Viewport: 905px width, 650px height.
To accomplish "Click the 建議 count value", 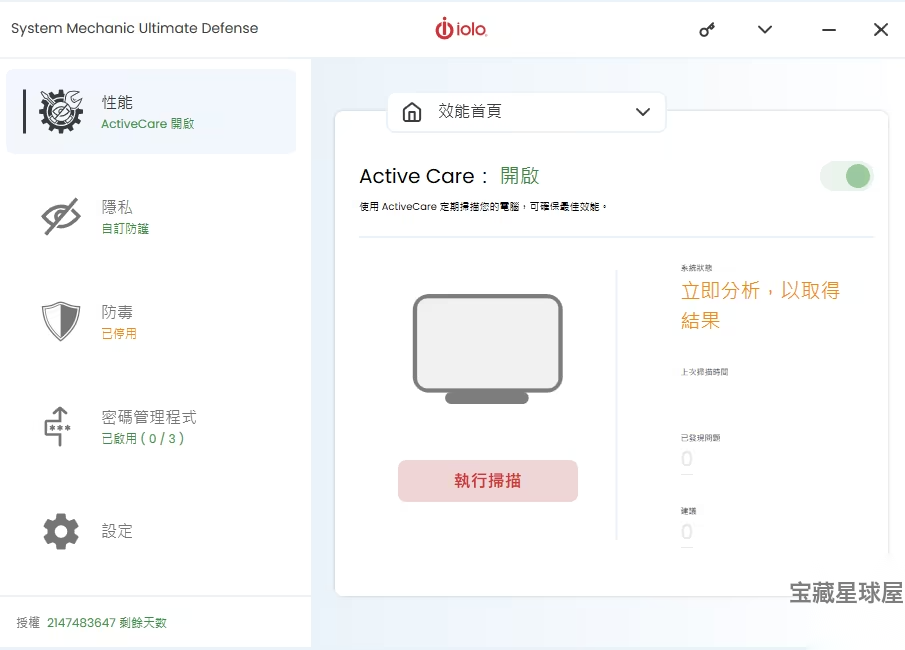I will pyautogui.click(x=686, y=532).
